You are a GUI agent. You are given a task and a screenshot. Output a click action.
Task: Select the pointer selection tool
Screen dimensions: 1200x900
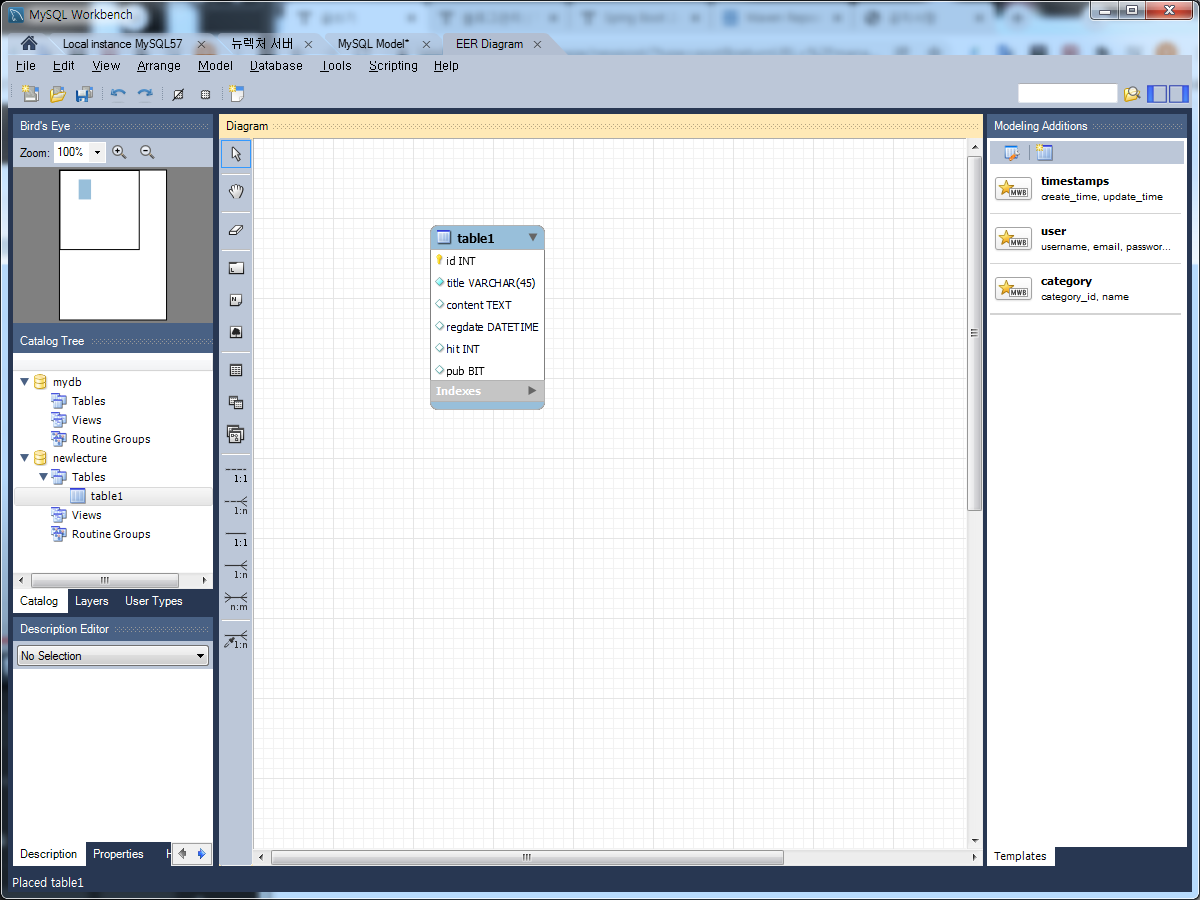236,154
